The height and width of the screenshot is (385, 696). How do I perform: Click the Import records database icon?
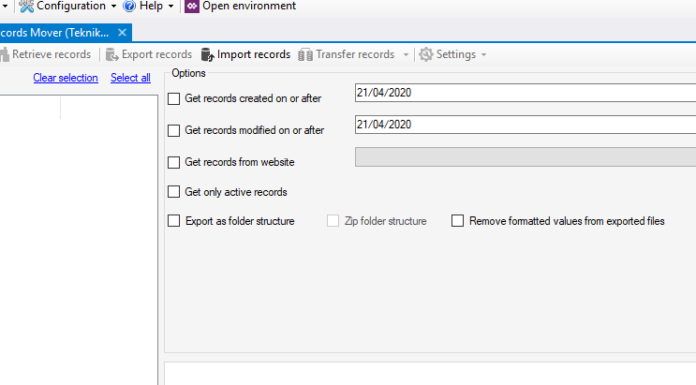[207, 55]
